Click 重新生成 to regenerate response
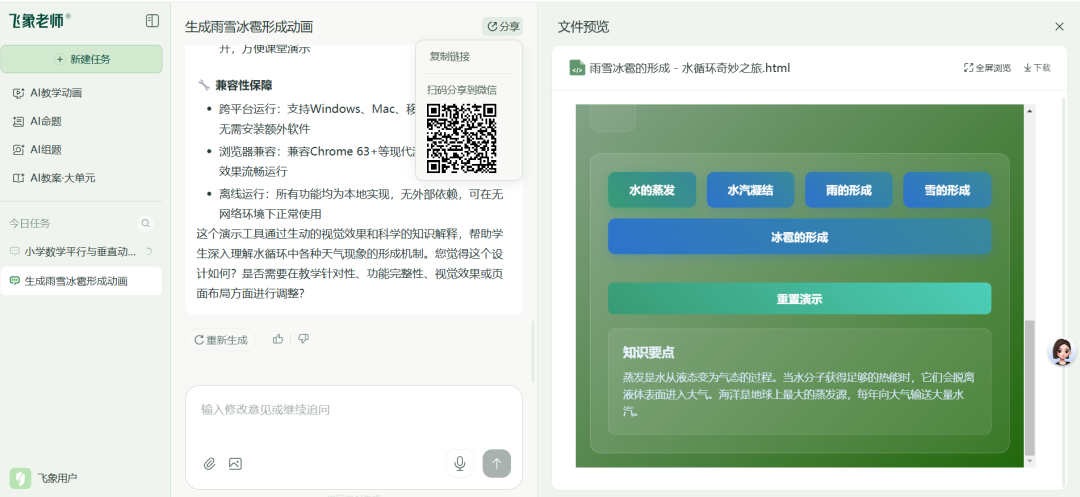1080x497 pixels. pos(220,339)
